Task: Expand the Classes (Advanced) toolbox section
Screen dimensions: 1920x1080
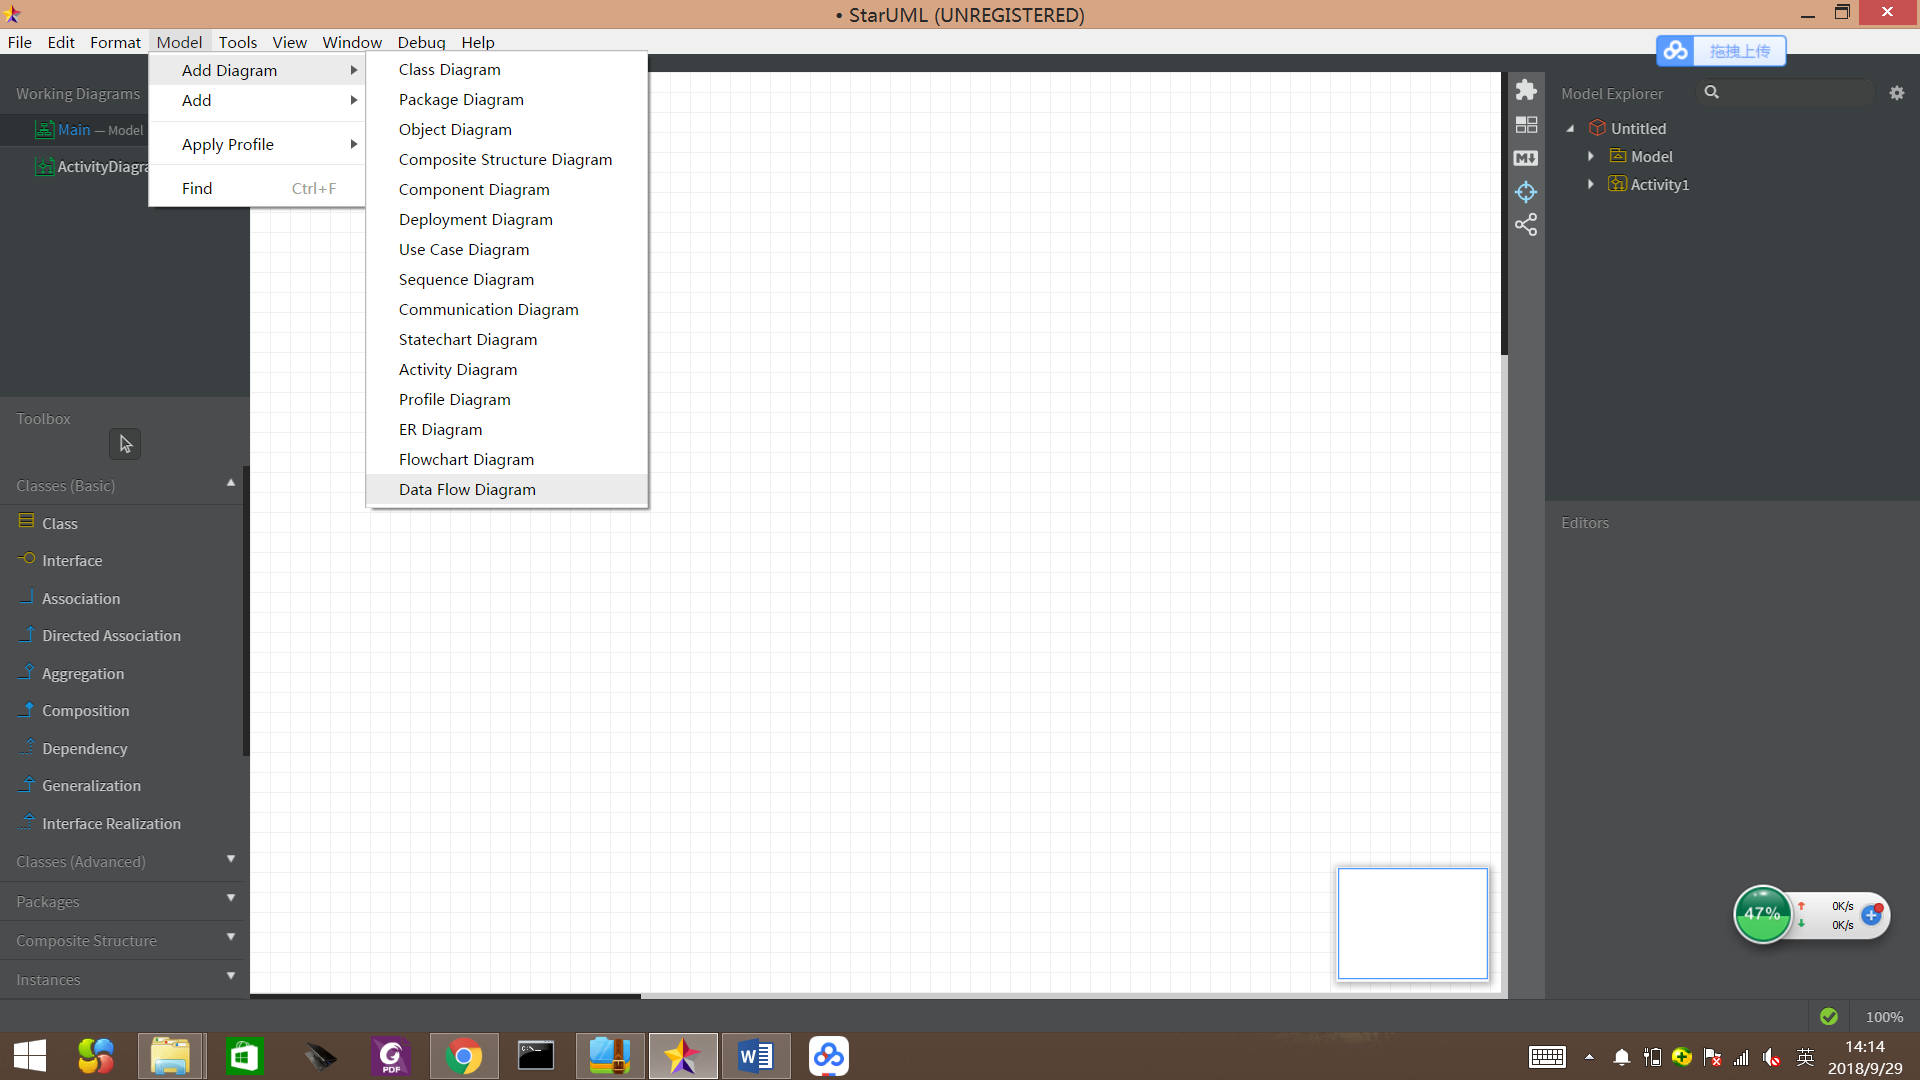Action: pyautogui.click(x=230, y=860)
